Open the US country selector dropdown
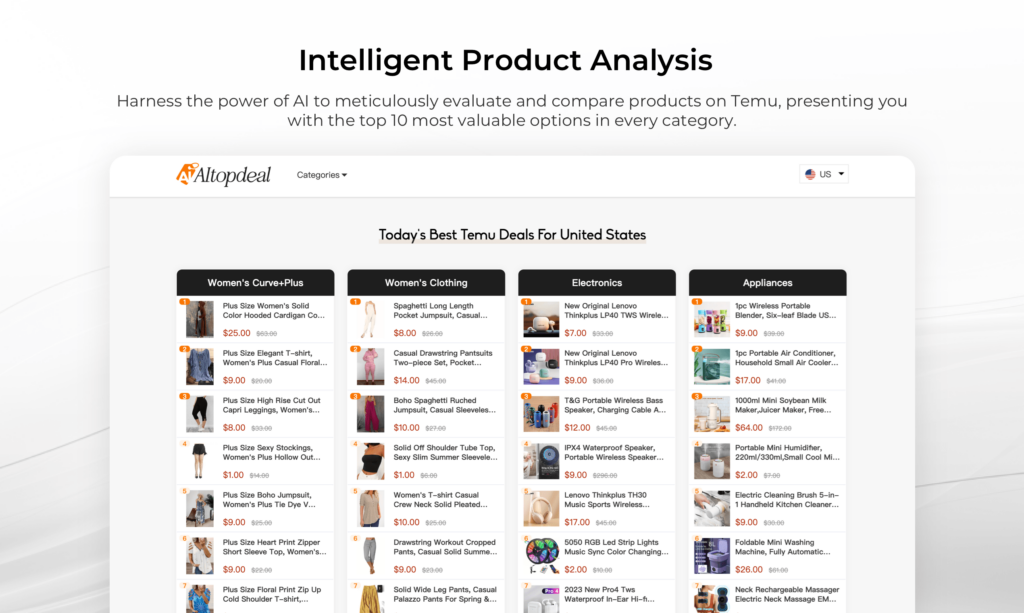Image resolution: width=1024 pixels, height=613 pixels. (x=825, y=174)
